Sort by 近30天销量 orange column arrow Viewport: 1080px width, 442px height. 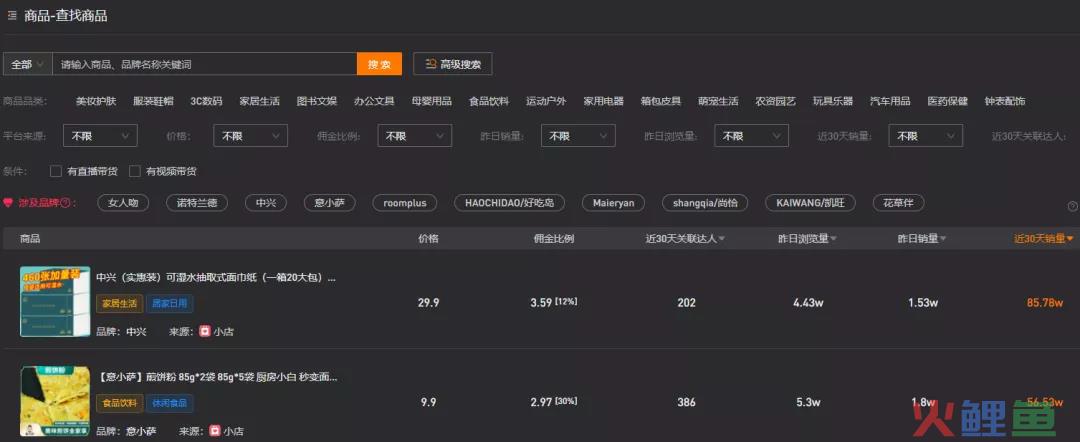click(1070, 239)
